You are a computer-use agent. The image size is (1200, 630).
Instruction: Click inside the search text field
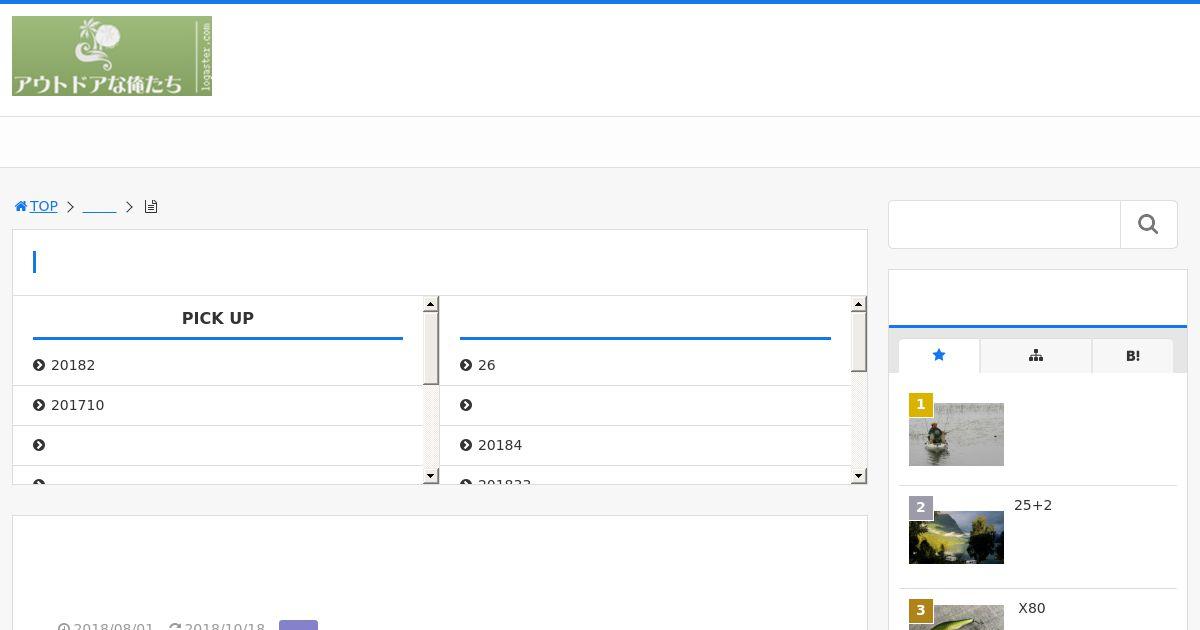1004,225
